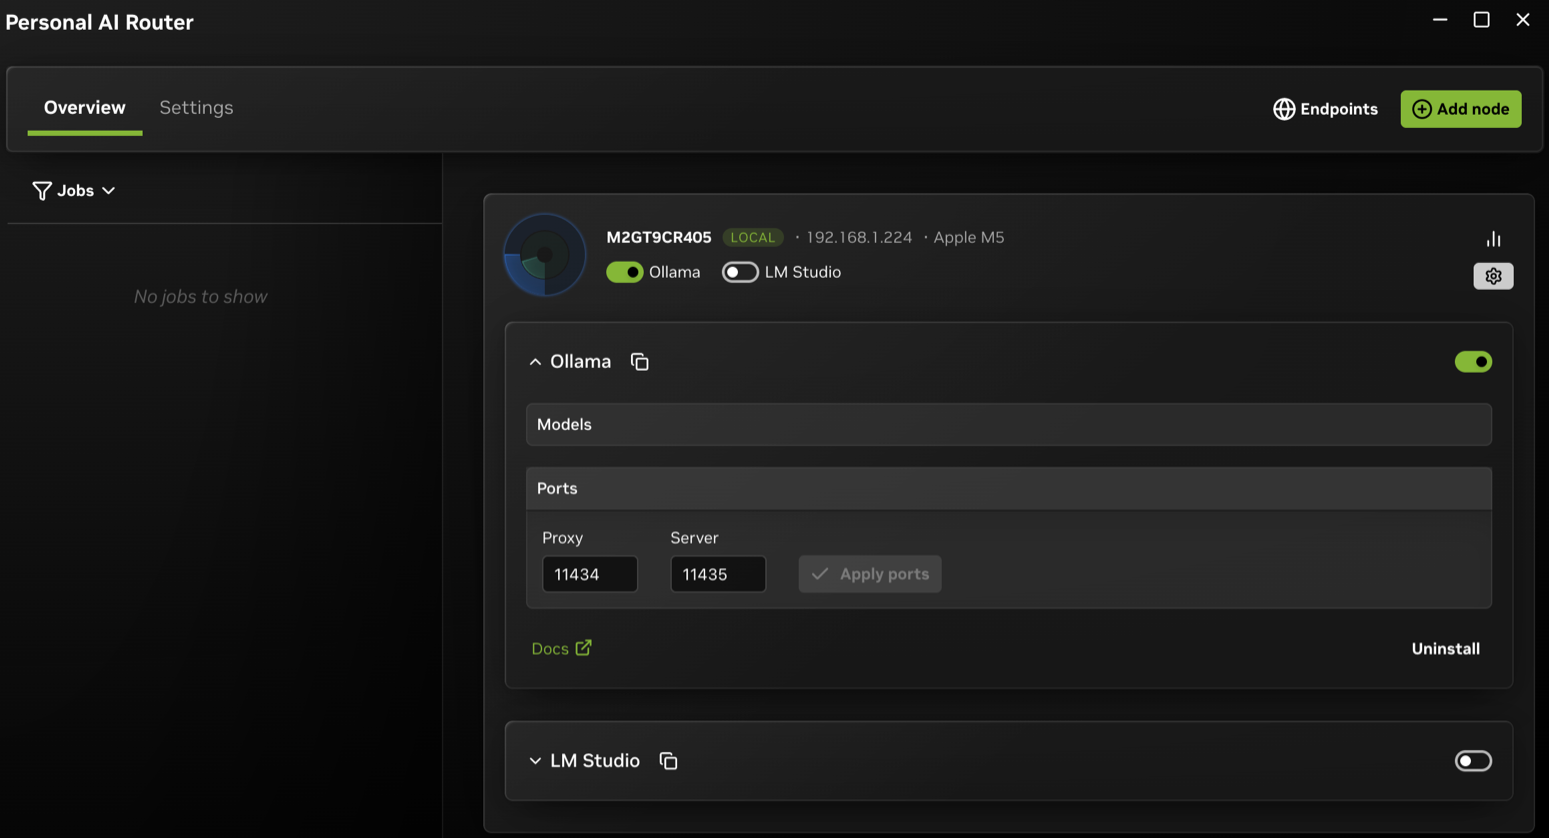Click the green Add node button

1461,109
